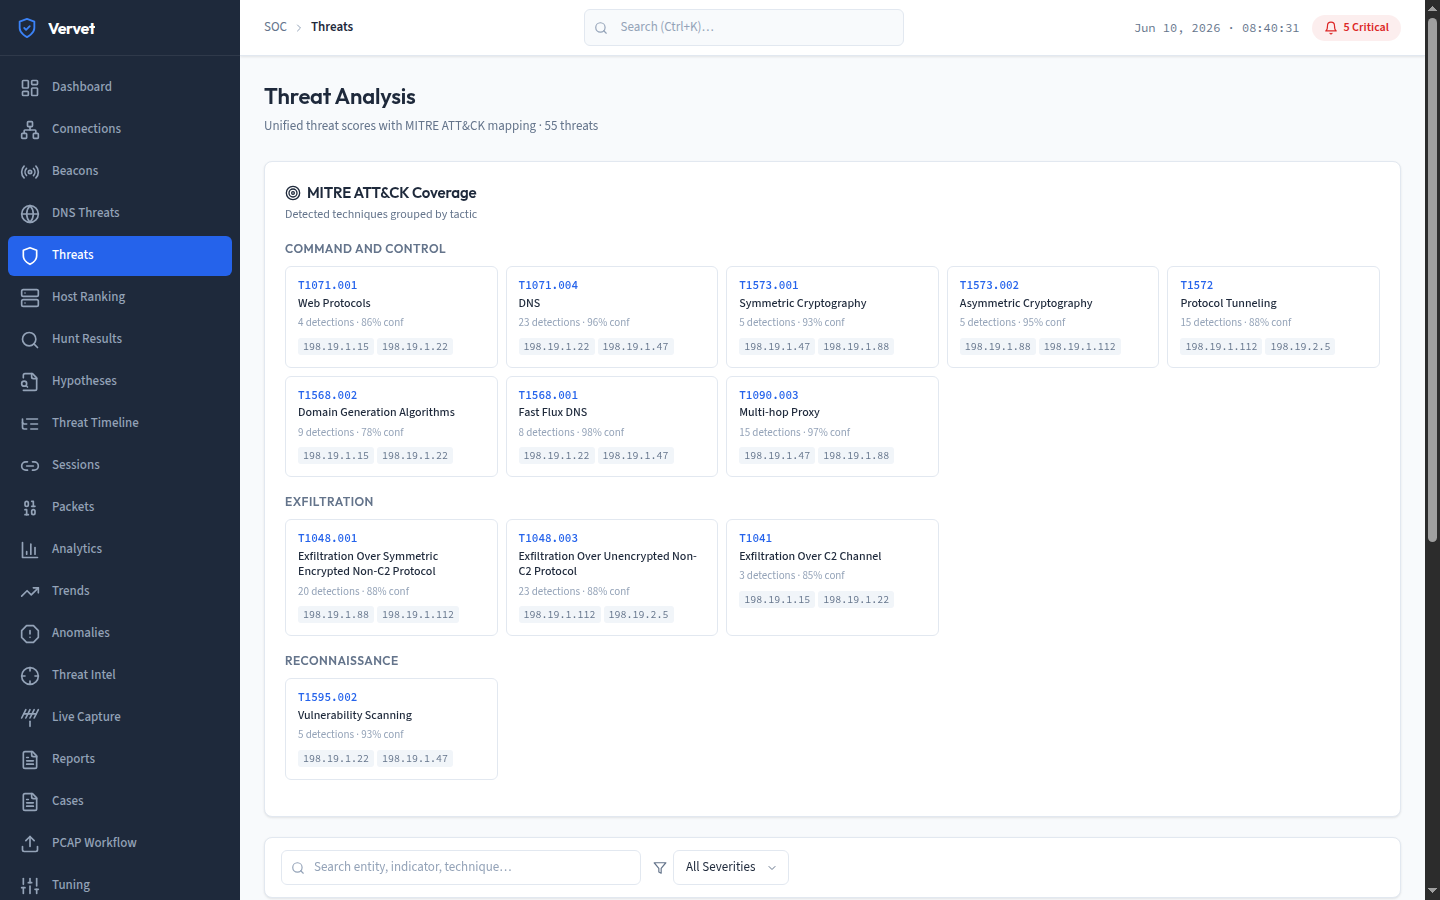Go to the Dashboard menu item
Screen dimensions: 1440x900
coord(120,87)
